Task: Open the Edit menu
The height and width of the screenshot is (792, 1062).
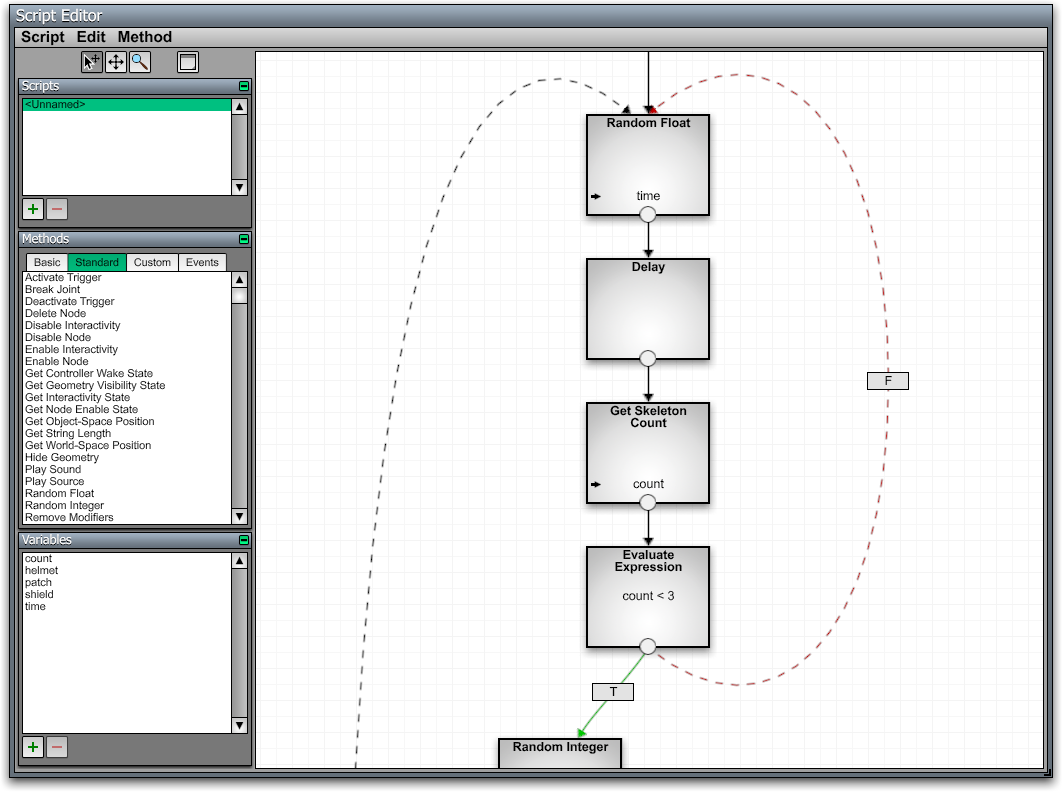Action: [91, 37]
